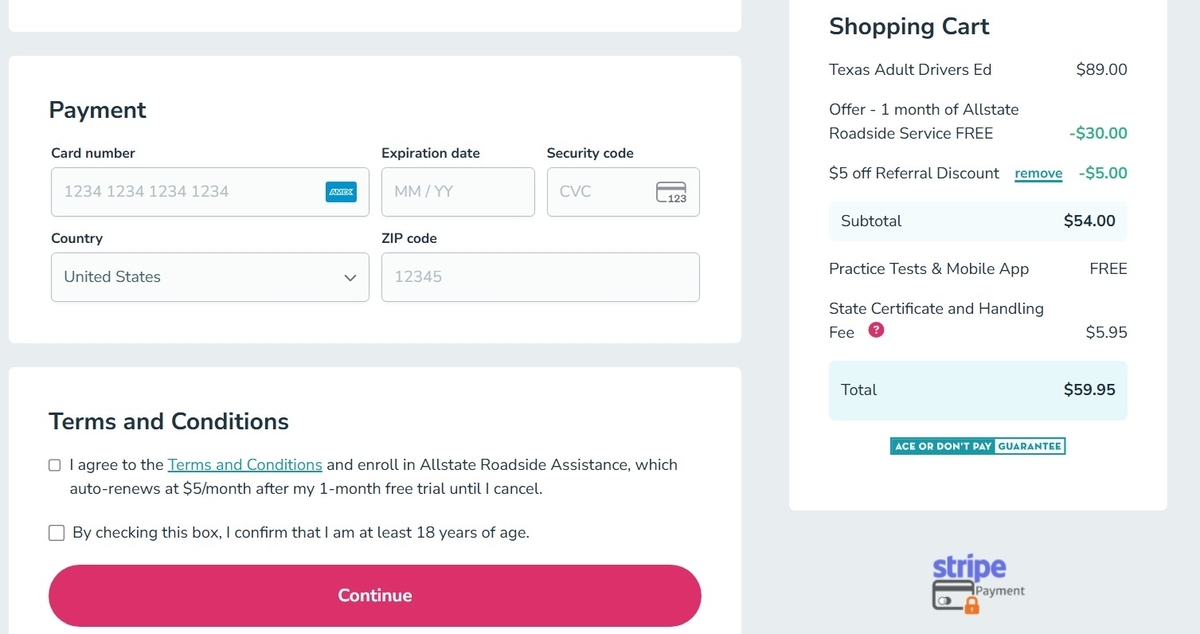1200x634 pixels.
Task: Focus the Card number input field
Action: (x=210, y=192)
